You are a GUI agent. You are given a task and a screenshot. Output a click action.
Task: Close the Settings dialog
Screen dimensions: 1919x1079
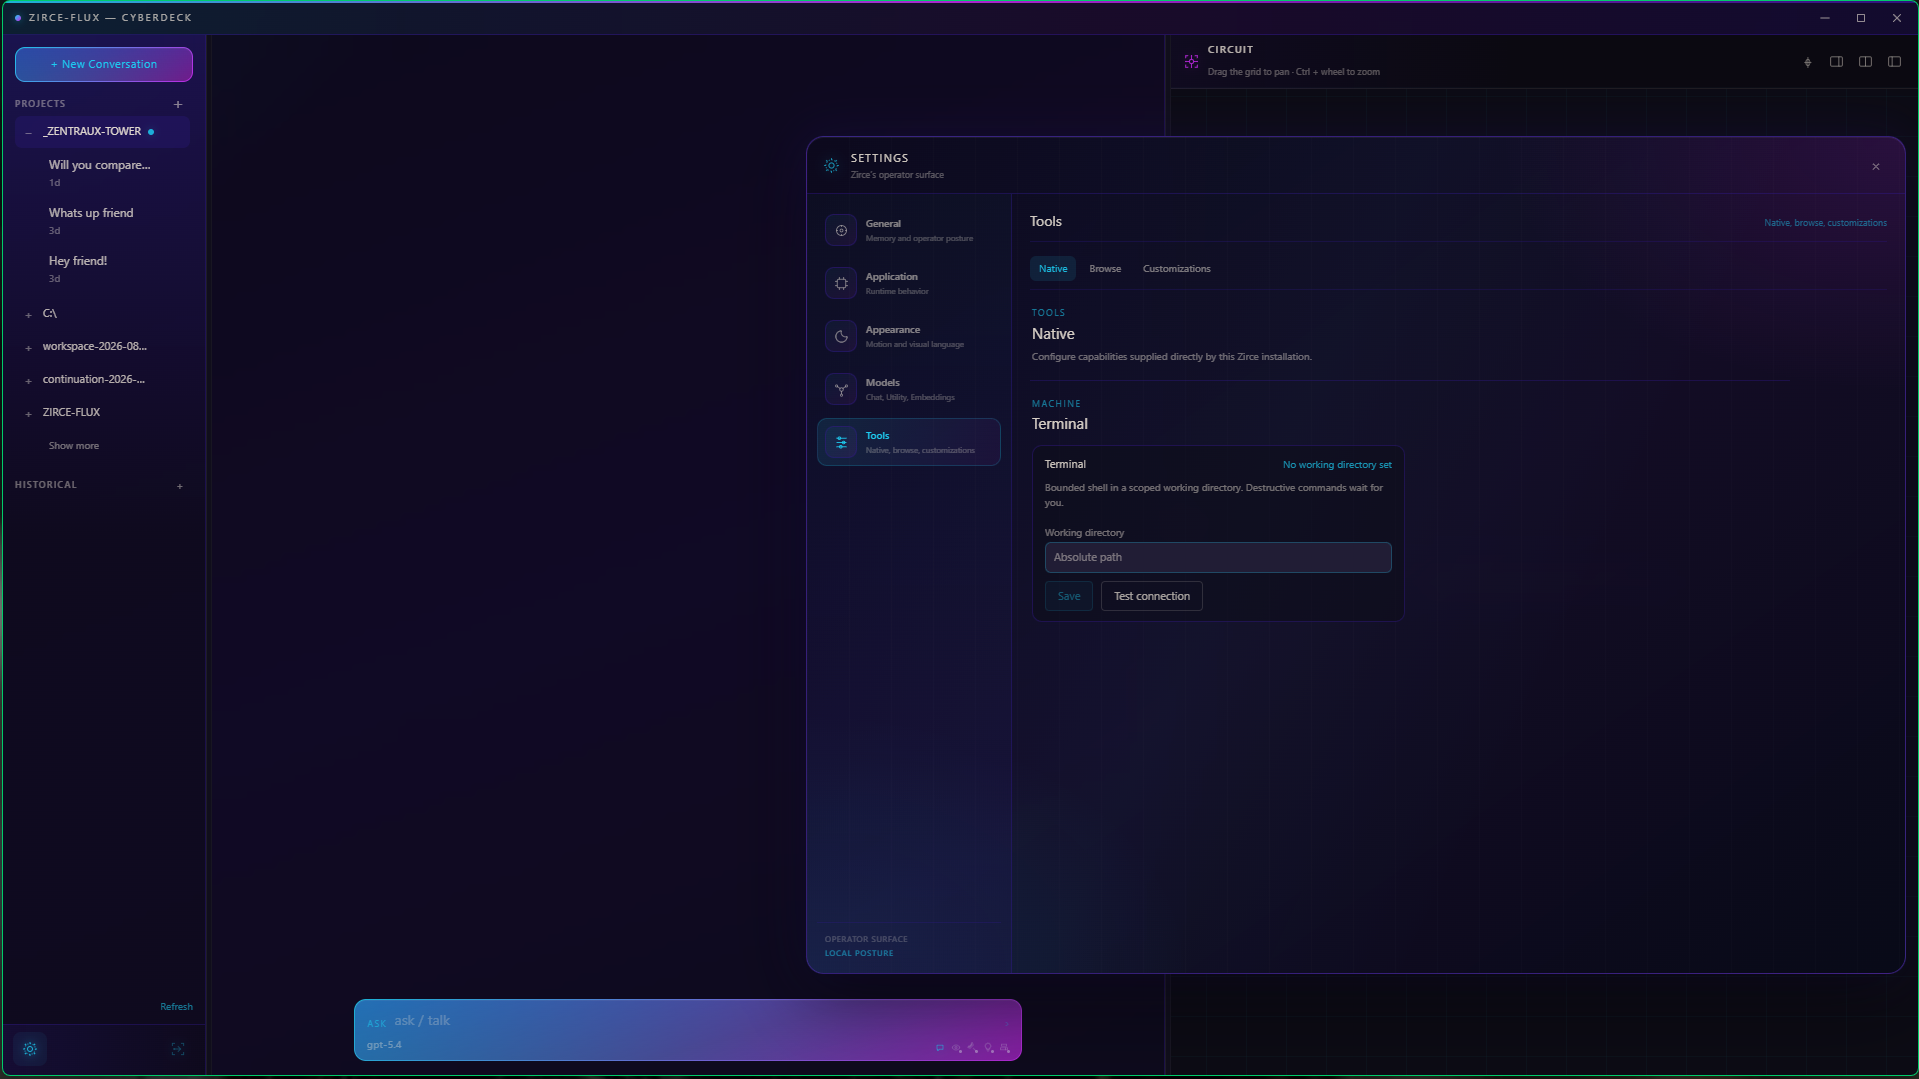click(x=1876, y=167)
